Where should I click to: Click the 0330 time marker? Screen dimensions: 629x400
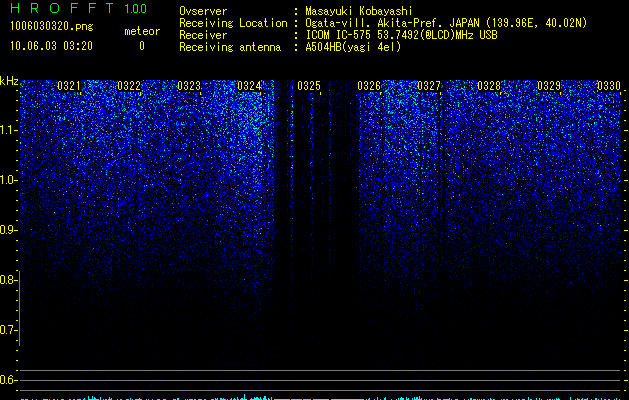coord(609,86)
